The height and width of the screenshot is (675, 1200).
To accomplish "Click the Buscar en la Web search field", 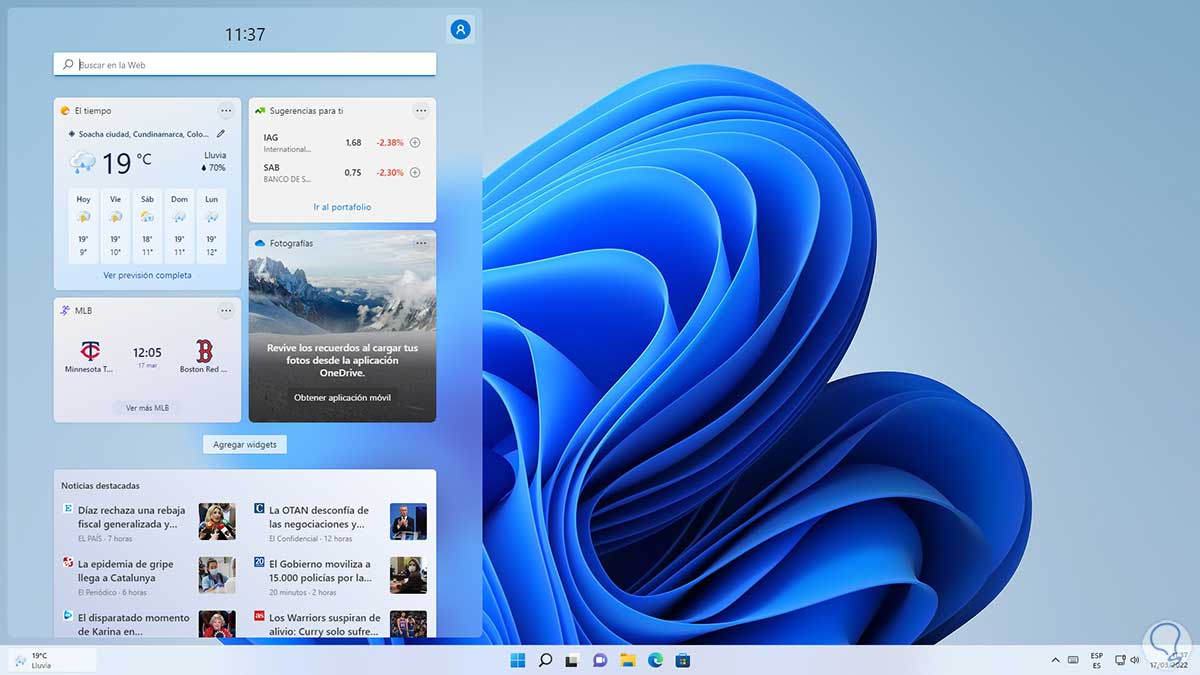I will [x=245, y=64].
